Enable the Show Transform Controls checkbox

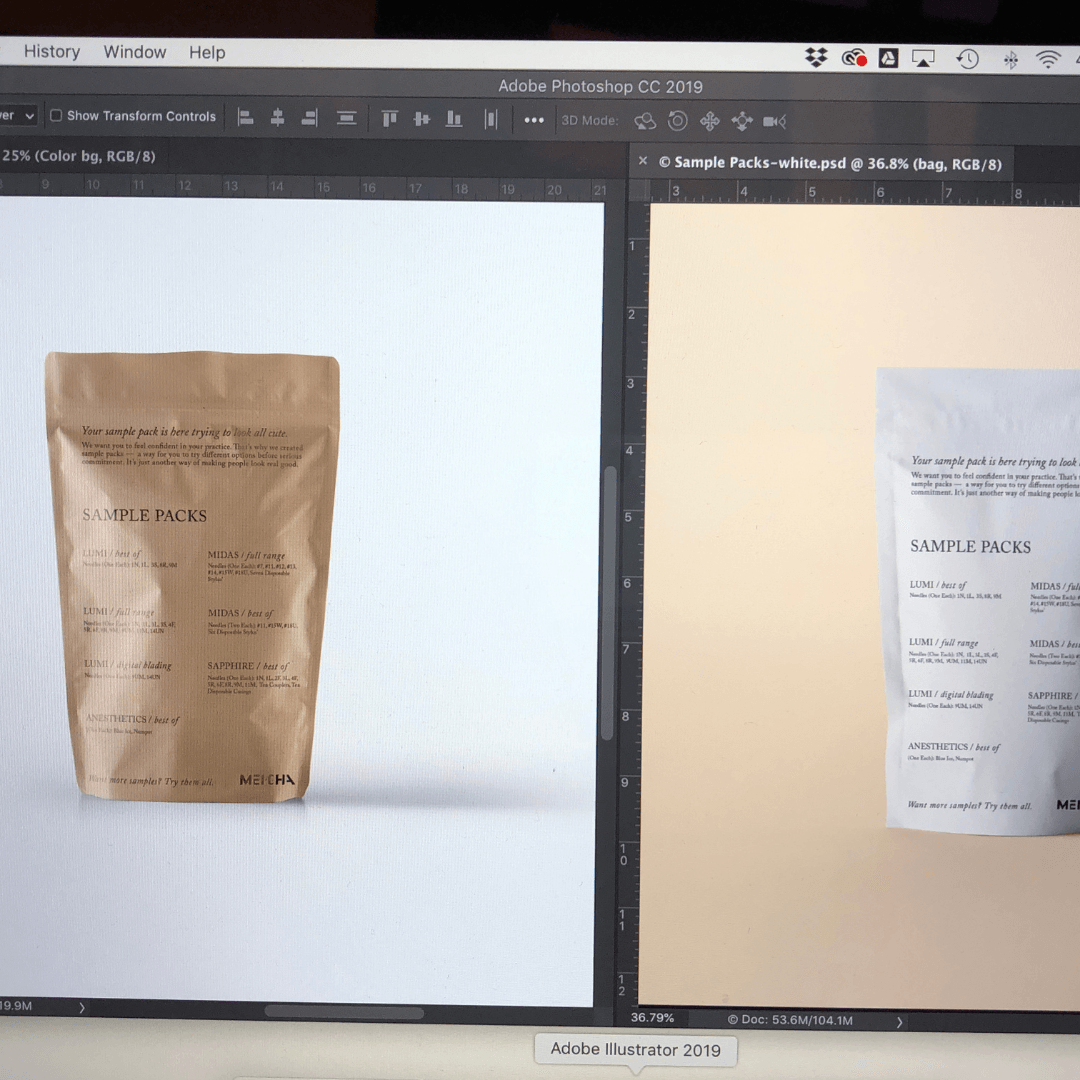56,116
